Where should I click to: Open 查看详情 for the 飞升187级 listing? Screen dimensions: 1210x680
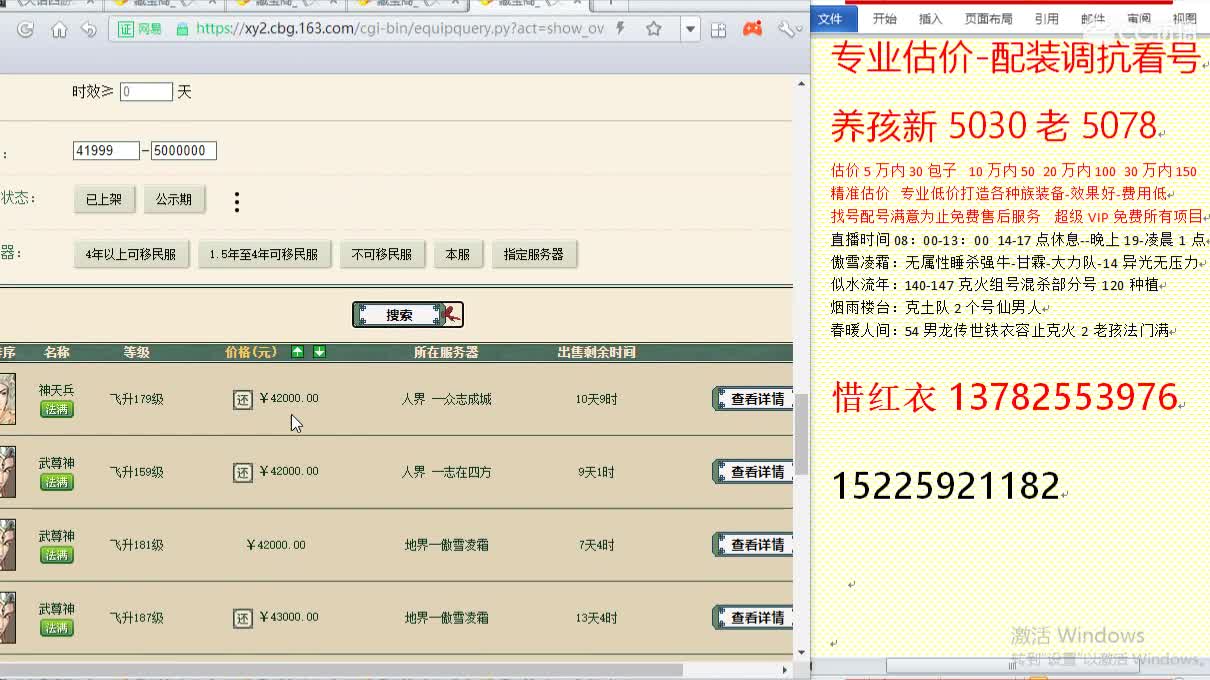(x=753, y=618)
